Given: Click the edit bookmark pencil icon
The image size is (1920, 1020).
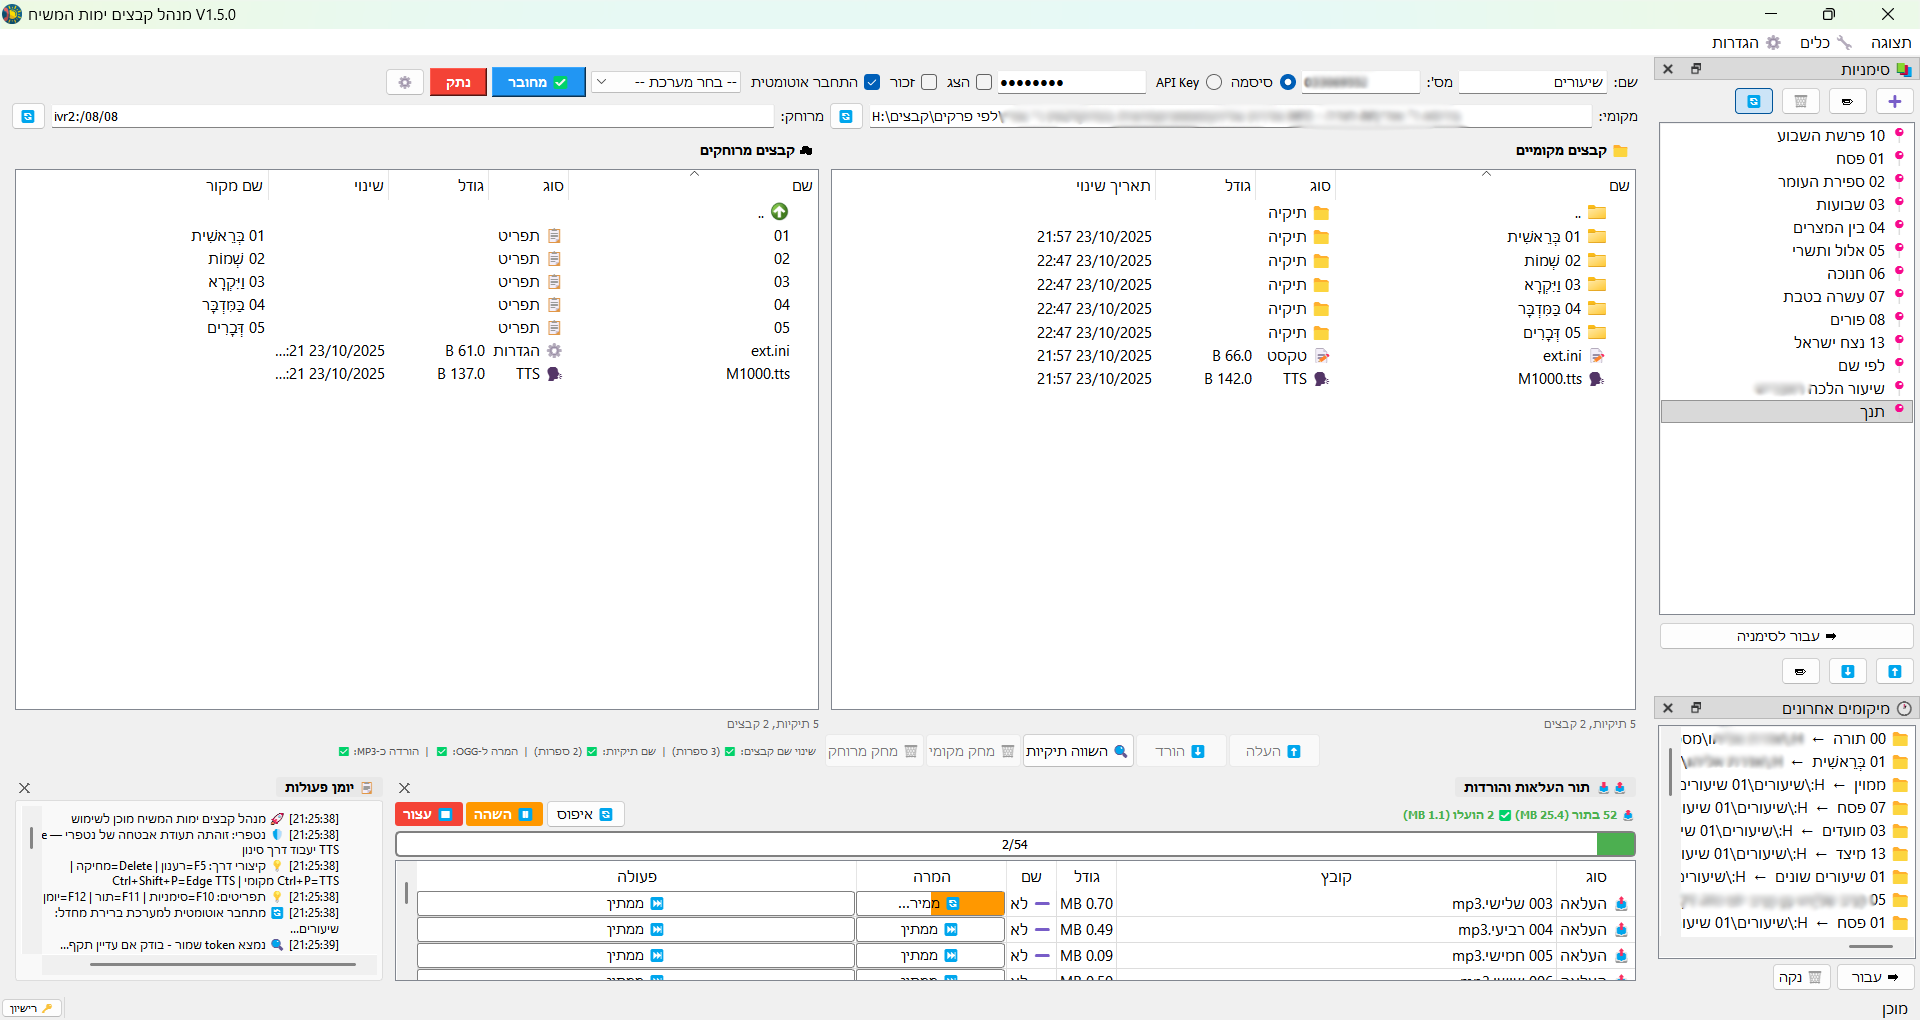Looking at the screenshot, I should 1847,101.
